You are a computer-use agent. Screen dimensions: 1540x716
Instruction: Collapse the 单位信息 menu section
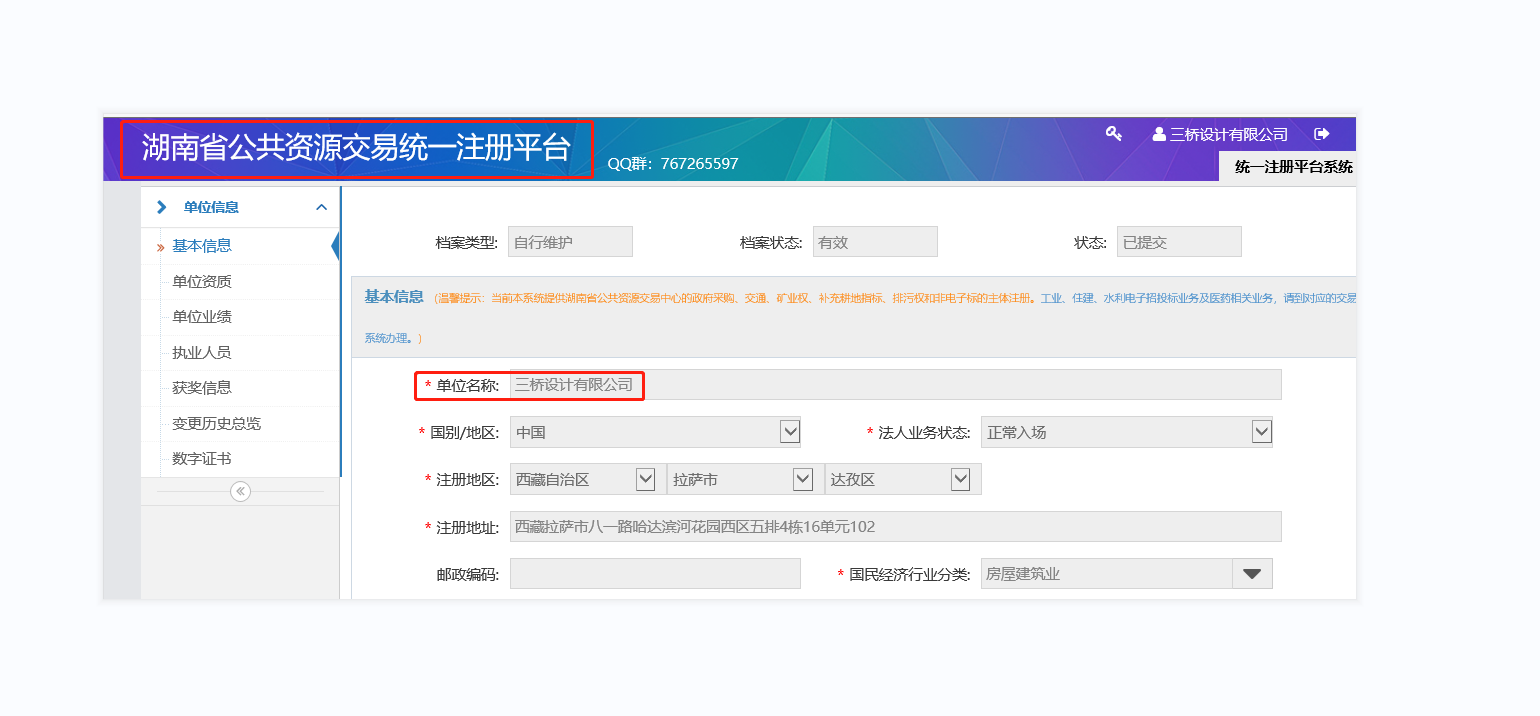click(x=321, y=207)
